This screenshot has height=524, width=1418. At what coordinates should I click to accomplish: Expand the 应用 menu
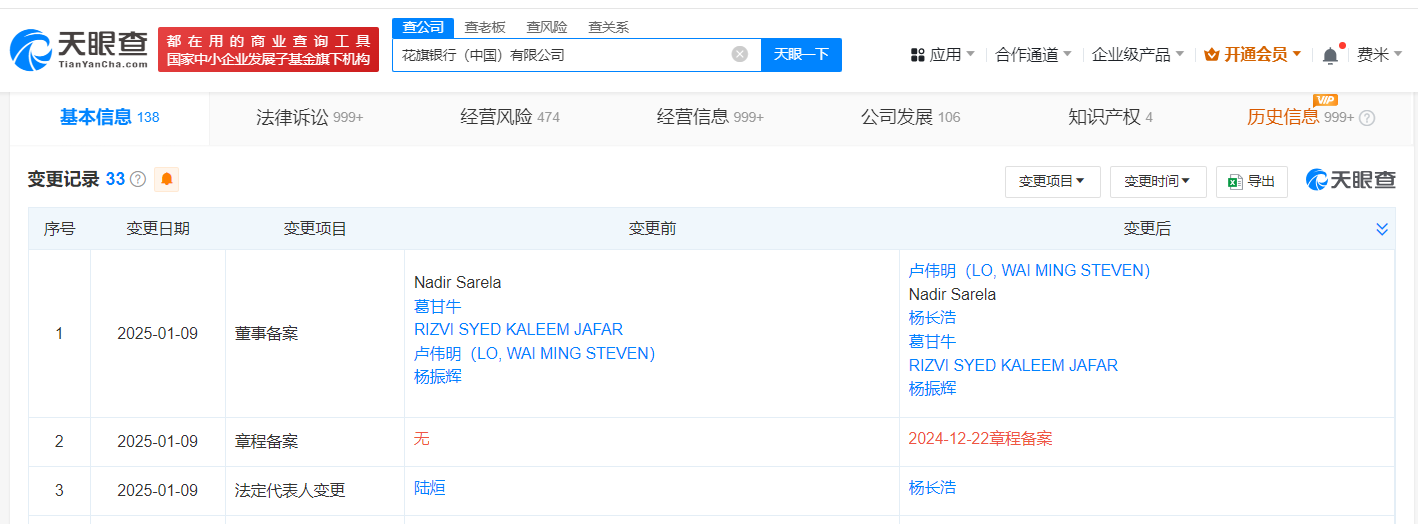(x=942, y=55)
